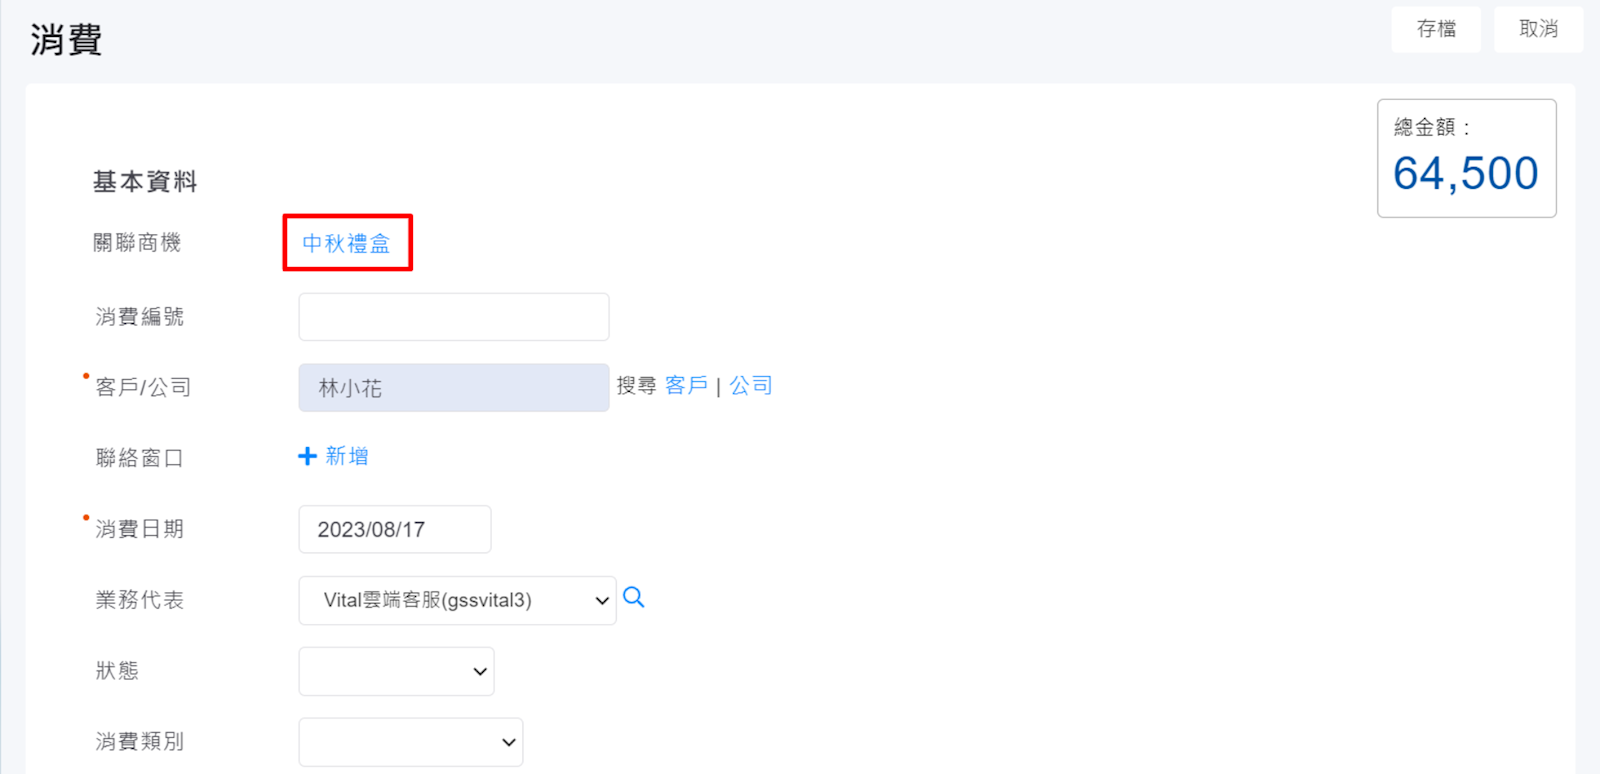Open the 業務代表 dropdown
This screenshot has width=1600, height=774.
point(457,600)
